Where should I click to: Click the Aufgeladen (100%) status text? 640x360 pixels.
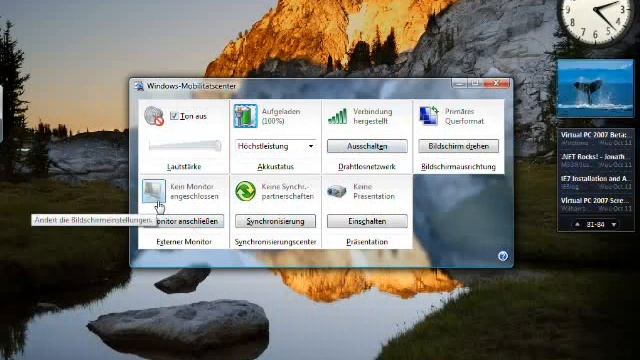[x=281, y=116]
